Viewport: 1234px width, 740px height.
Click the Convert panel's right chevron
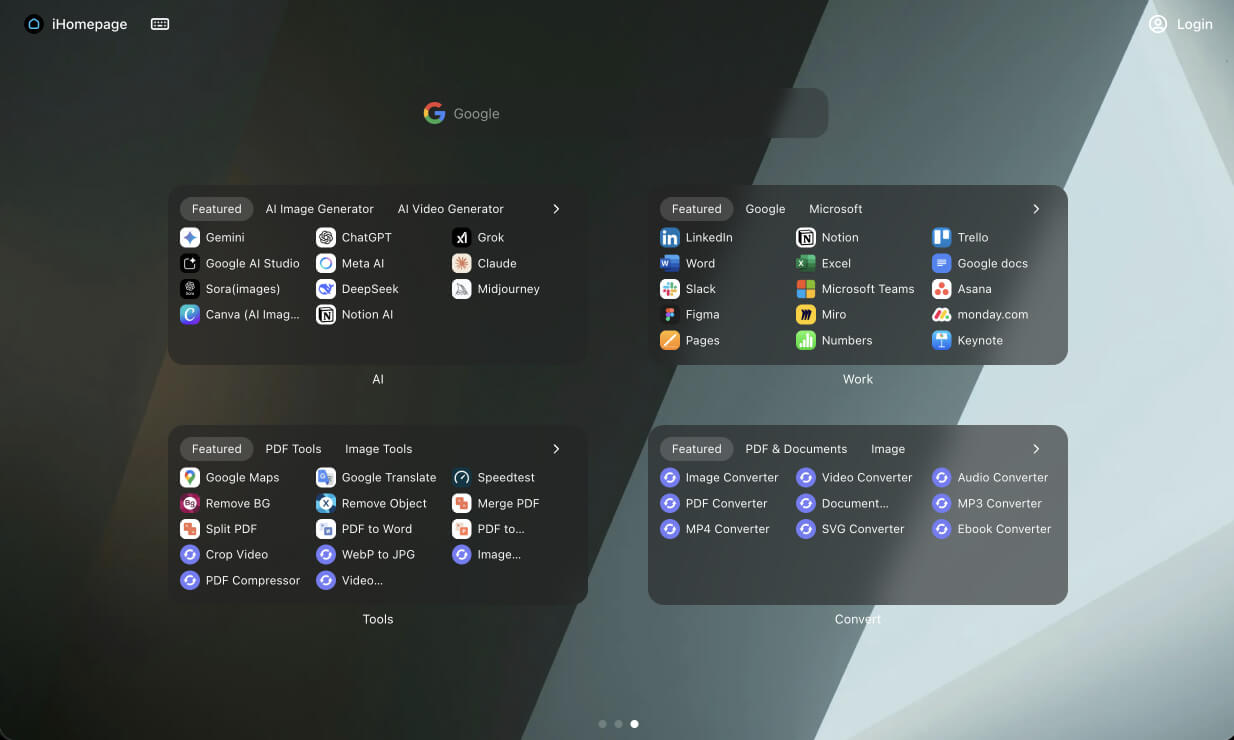(x=1036, y=449)
